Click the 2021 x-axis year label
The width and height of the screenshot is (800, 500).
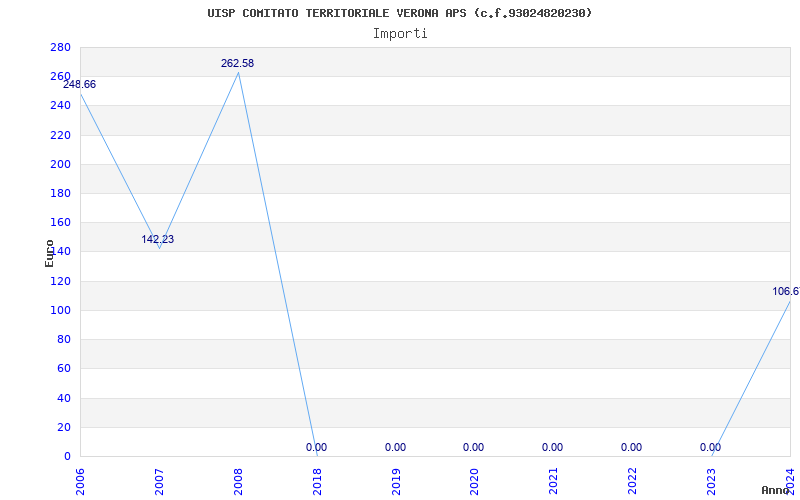click(554, 481)
